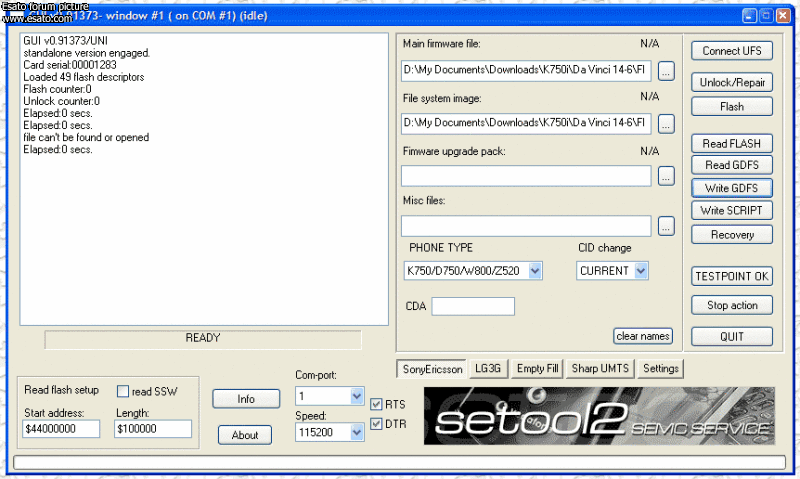The width and height of the screenshot is (800, 479).
Task: Click the clear names button
Action: [643, 336]
